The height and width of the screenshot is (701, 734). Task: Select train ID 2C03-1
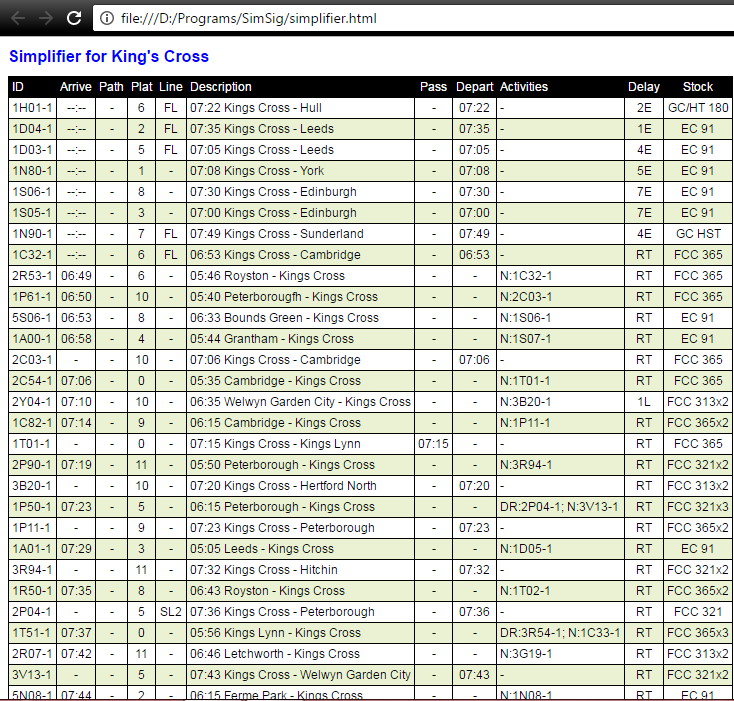32,360
